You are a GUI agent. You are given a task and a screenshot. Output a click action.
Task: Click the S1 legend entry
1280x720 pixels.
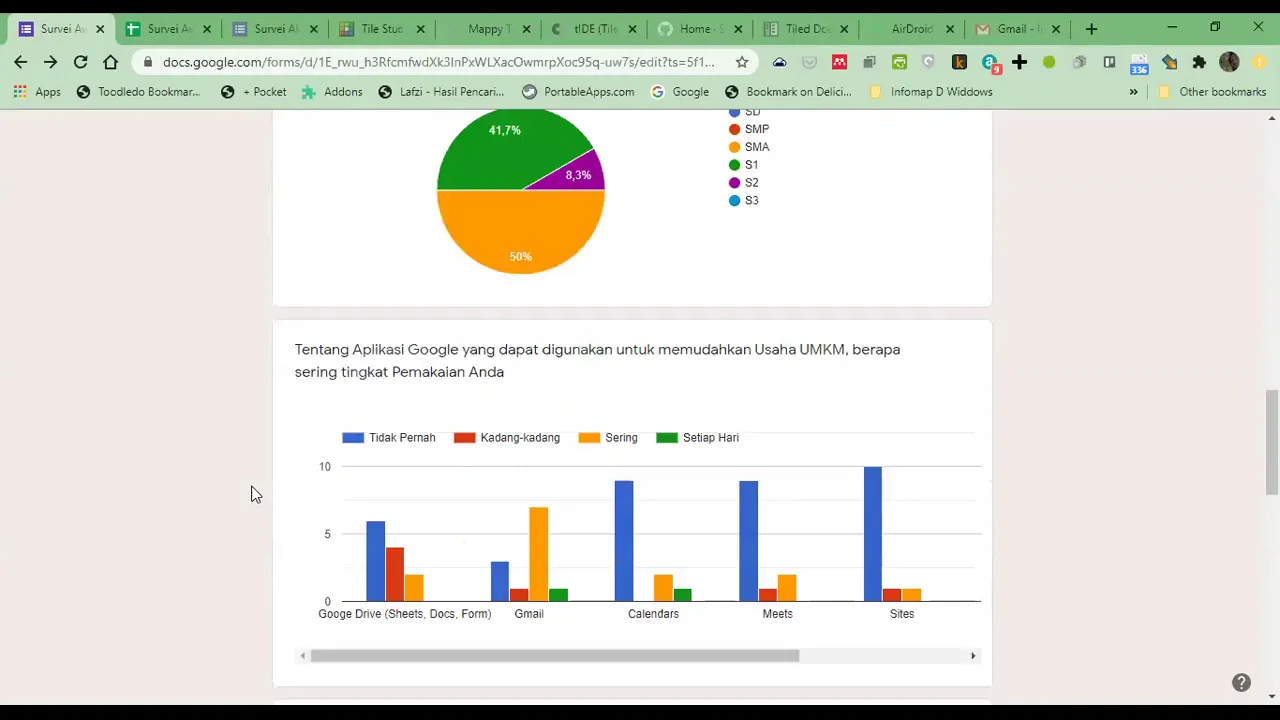(x=743, y=165)
